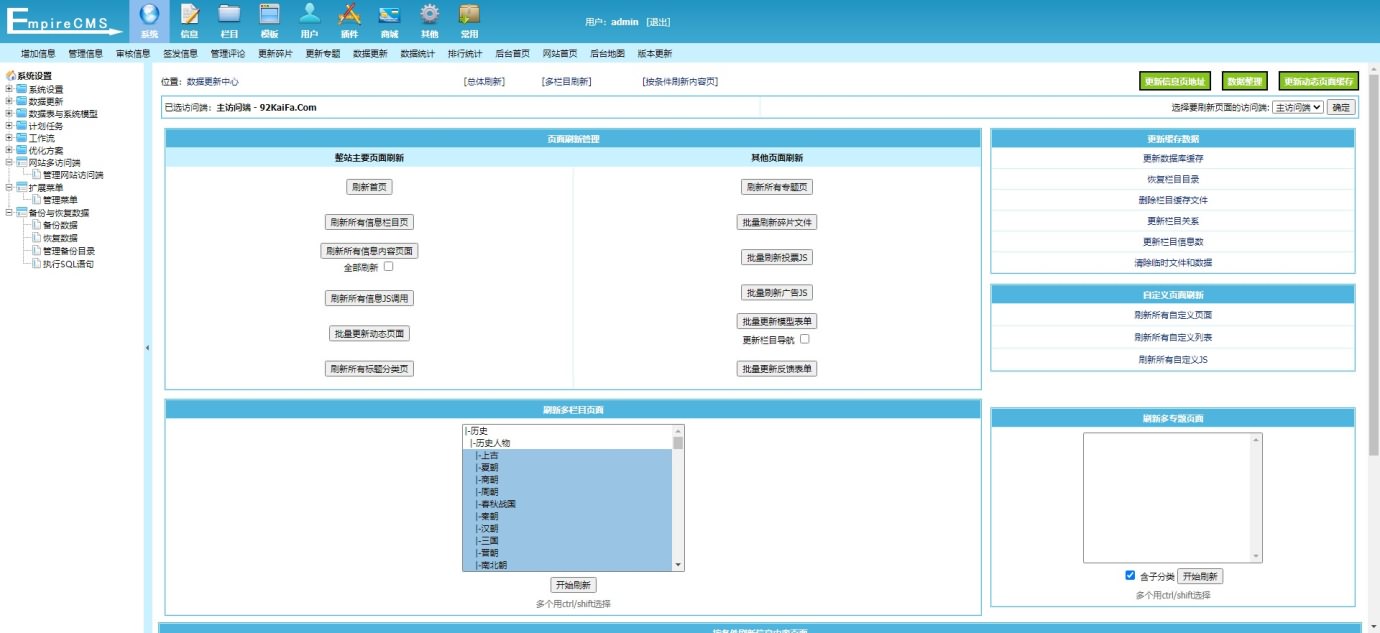This screenshot has height=633, width=1380.
Task: Click the 批量刷新碎片文件 button
Action: 778,222
